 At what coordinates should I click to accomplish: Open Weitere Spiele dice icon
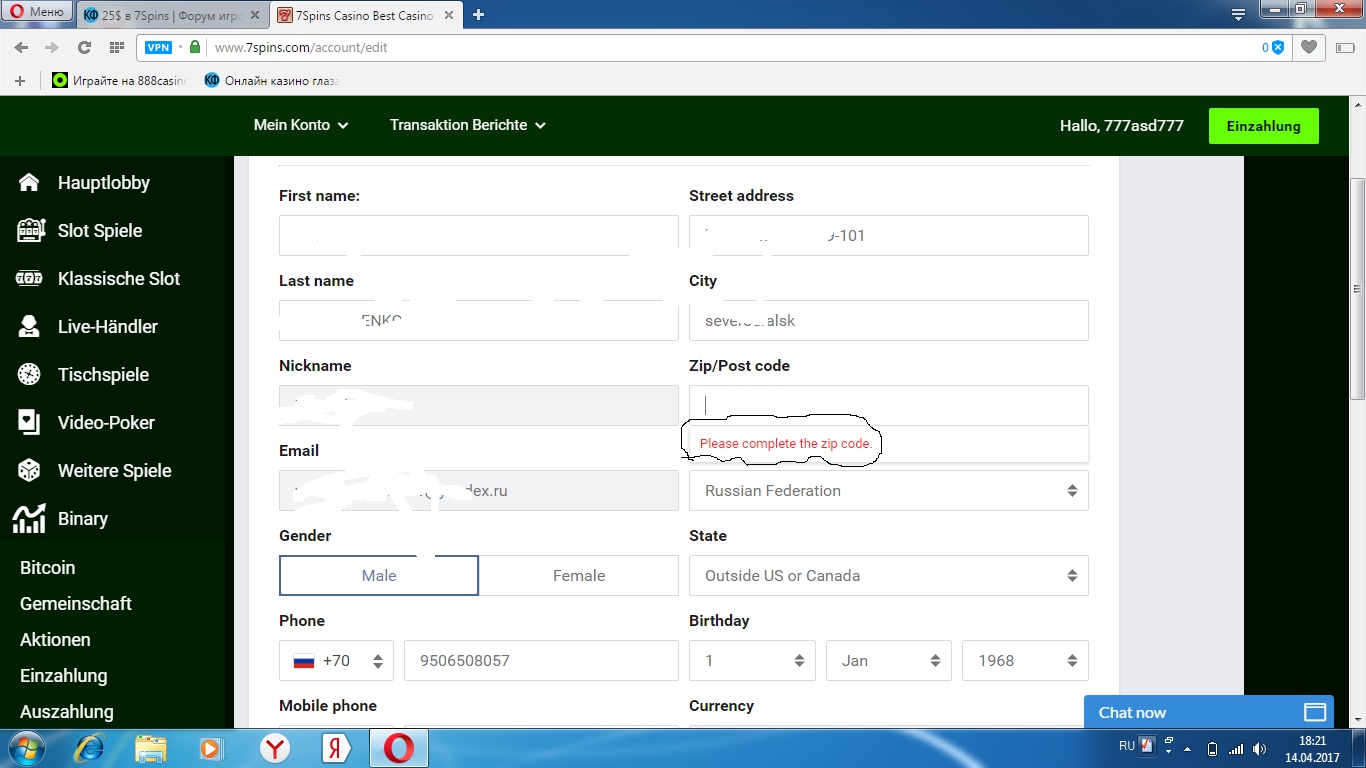click(x=29, y=471)
